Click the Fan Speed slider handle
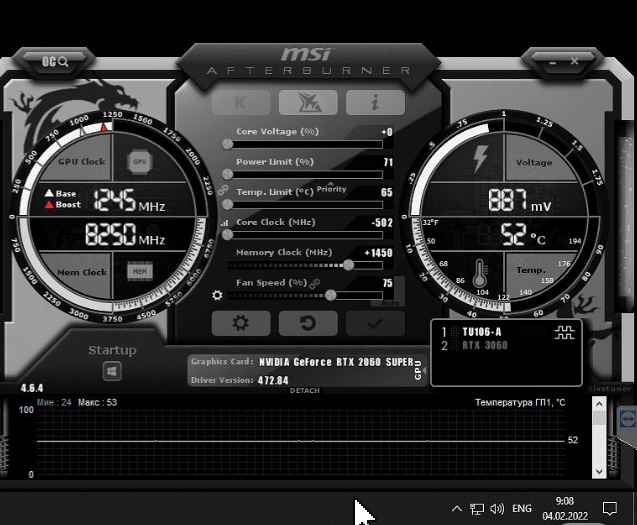The width and height of the screenshot is (637, 525). coord(331,295)
